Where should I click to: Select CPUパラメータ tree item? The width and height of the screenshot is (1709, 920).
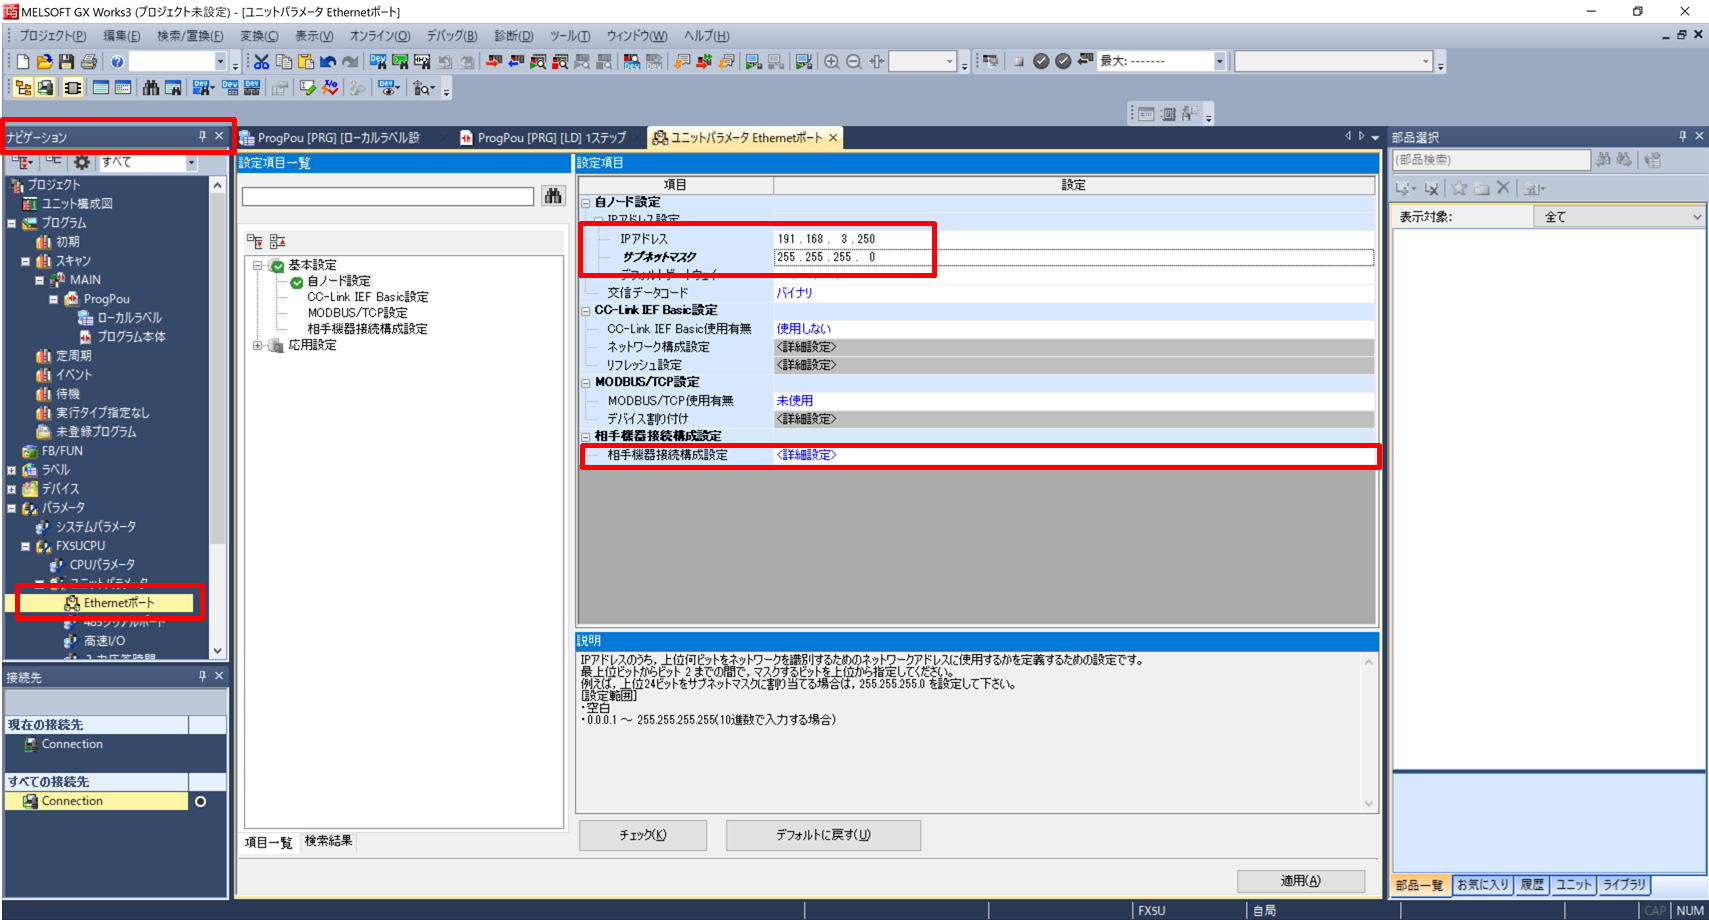click(x=102, y=565)
